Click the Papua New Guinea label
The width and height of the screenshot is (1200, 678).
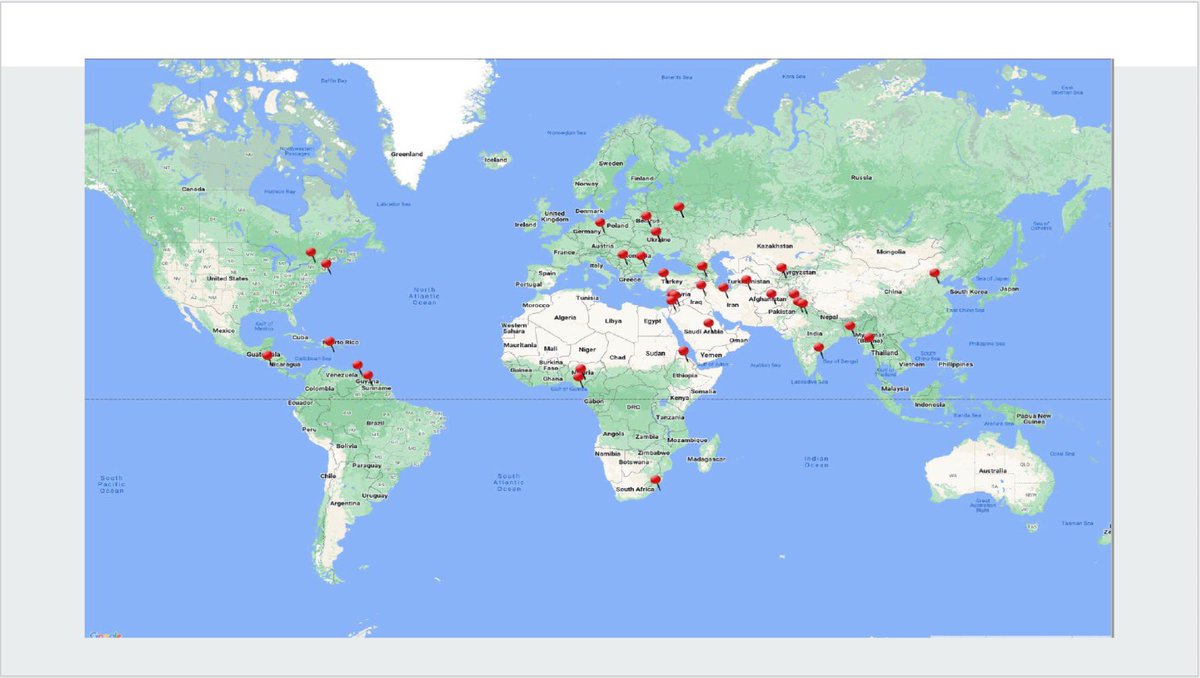1034,419
